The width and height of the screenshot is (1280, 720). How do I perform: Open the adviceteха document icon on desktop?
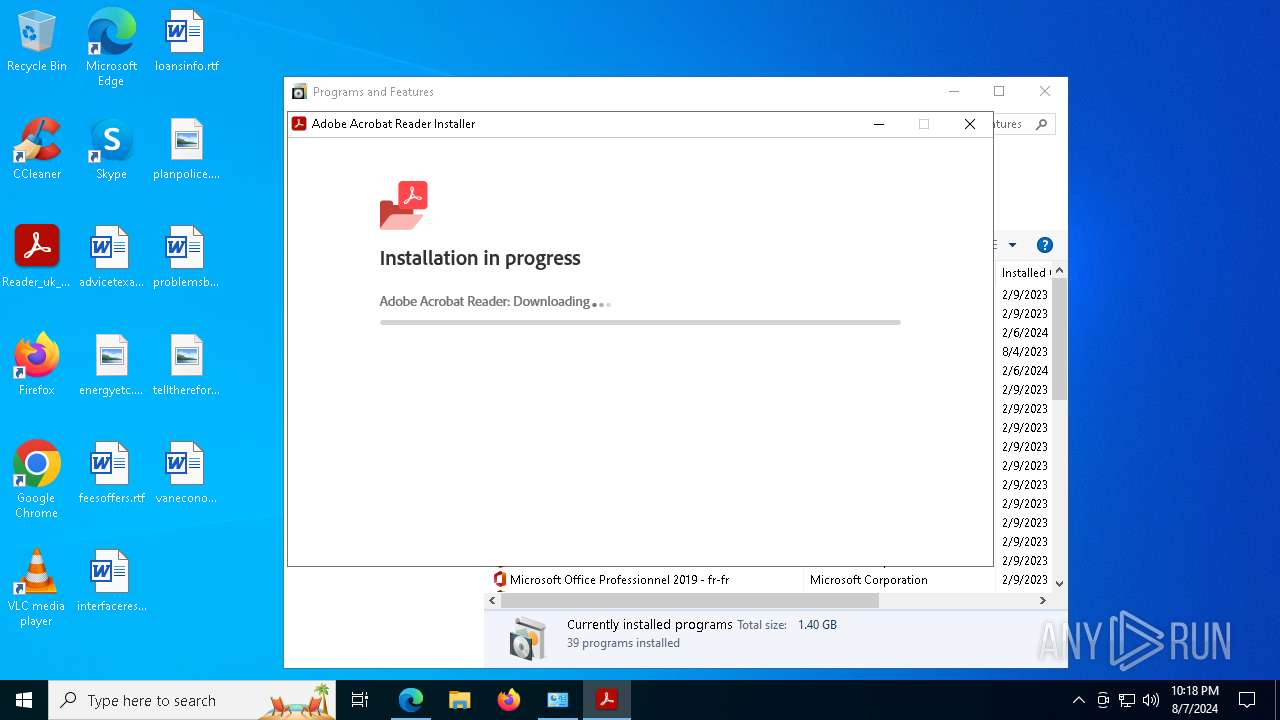[111, 257]
